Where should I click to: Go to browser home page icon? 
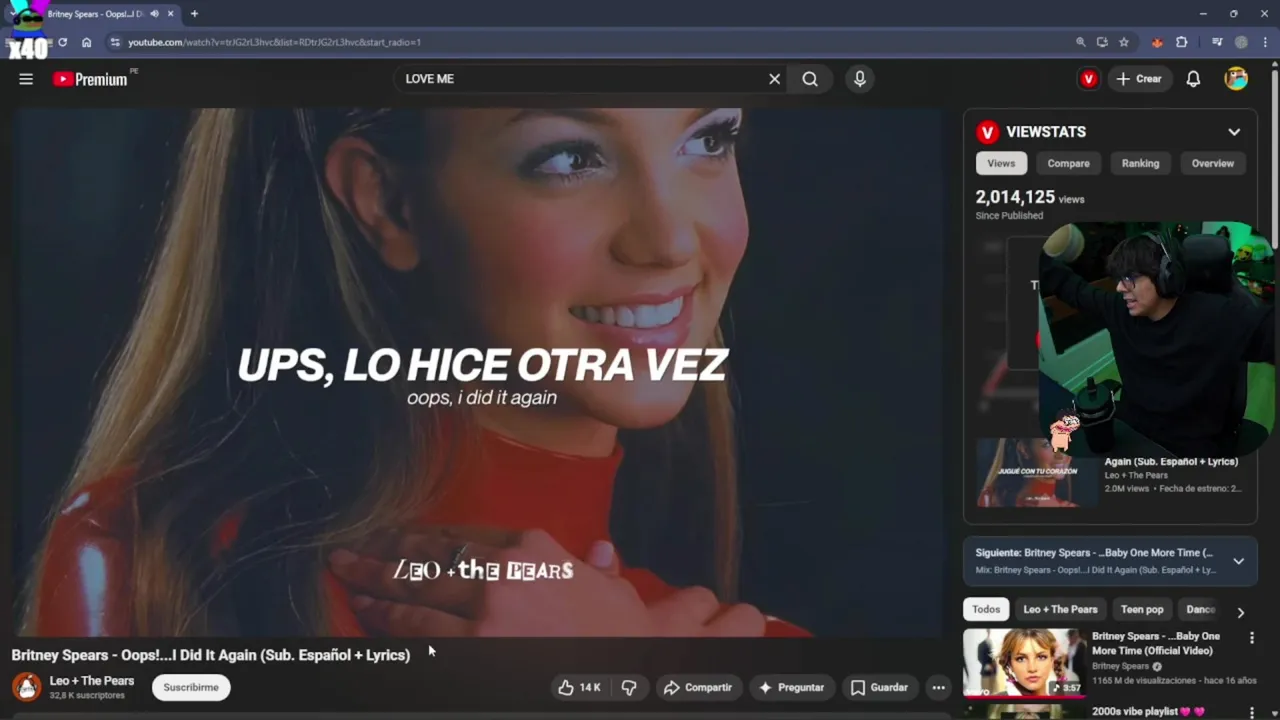pos(87,42)
